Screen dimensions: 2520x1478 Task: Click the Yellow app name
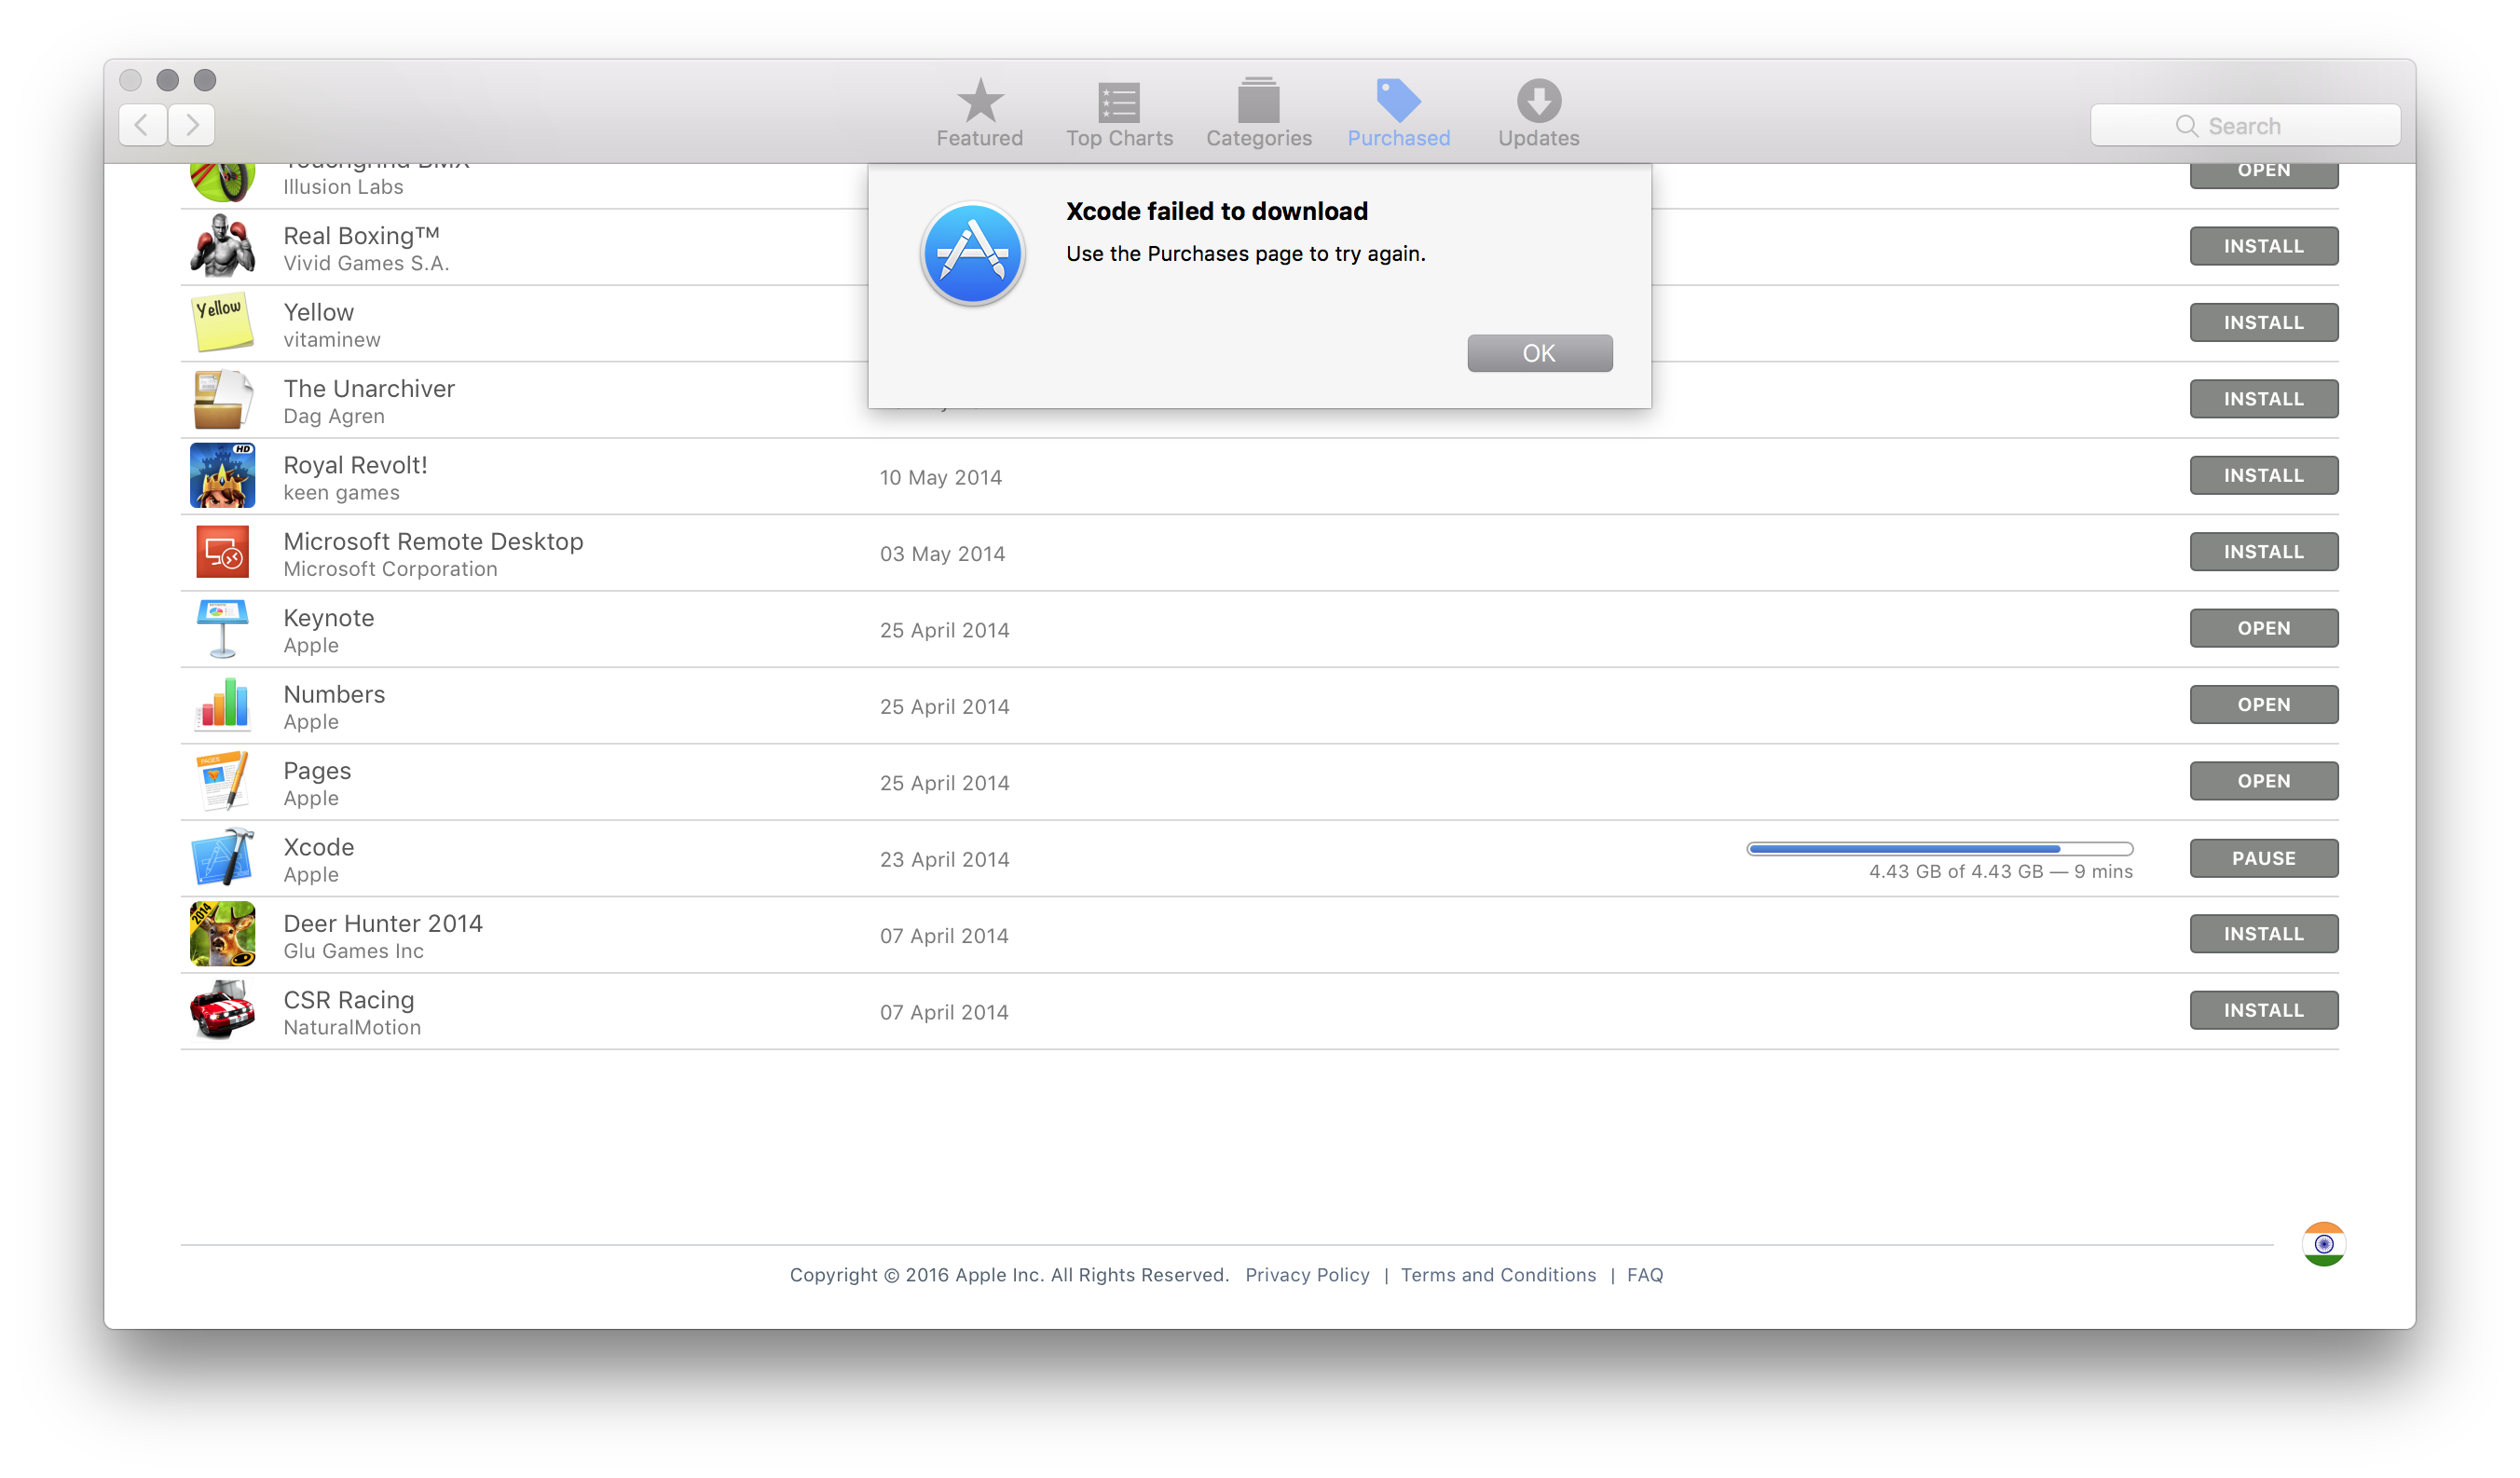pos(318,312)
